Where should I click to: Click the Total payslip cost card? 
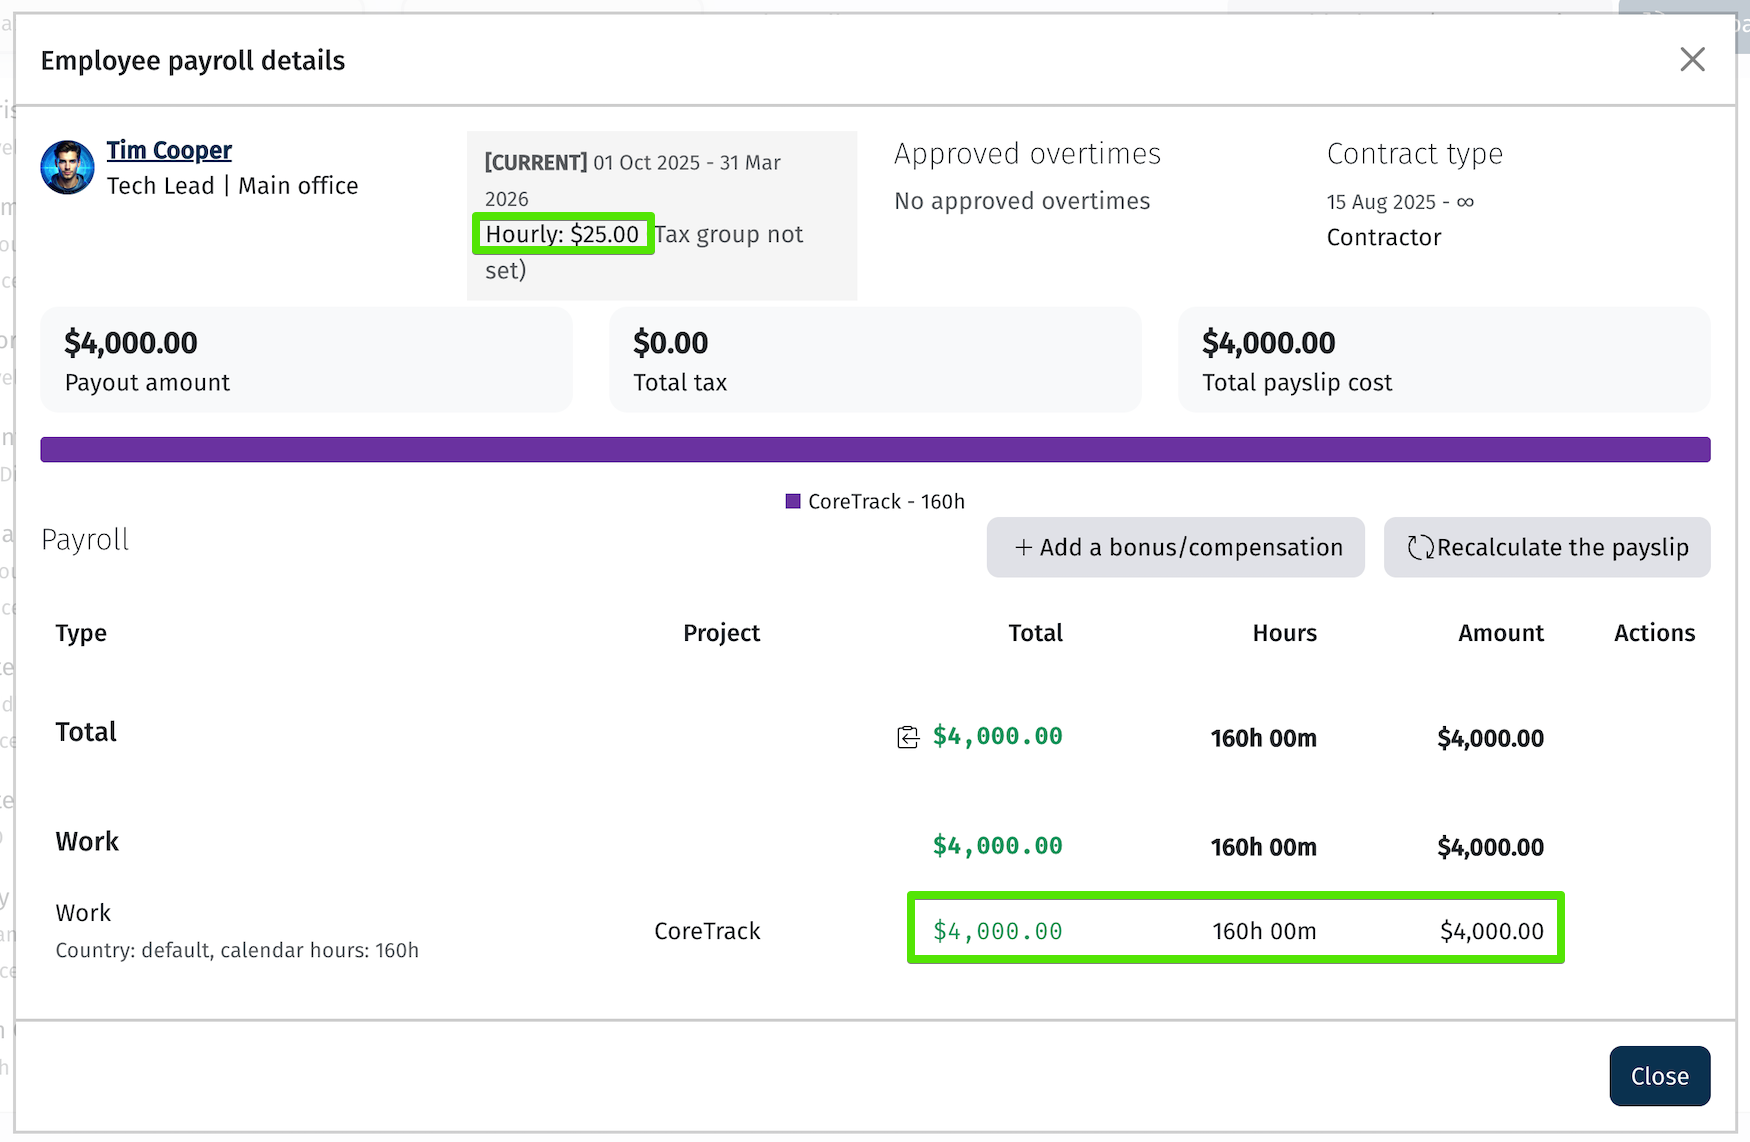(1443, 360)
